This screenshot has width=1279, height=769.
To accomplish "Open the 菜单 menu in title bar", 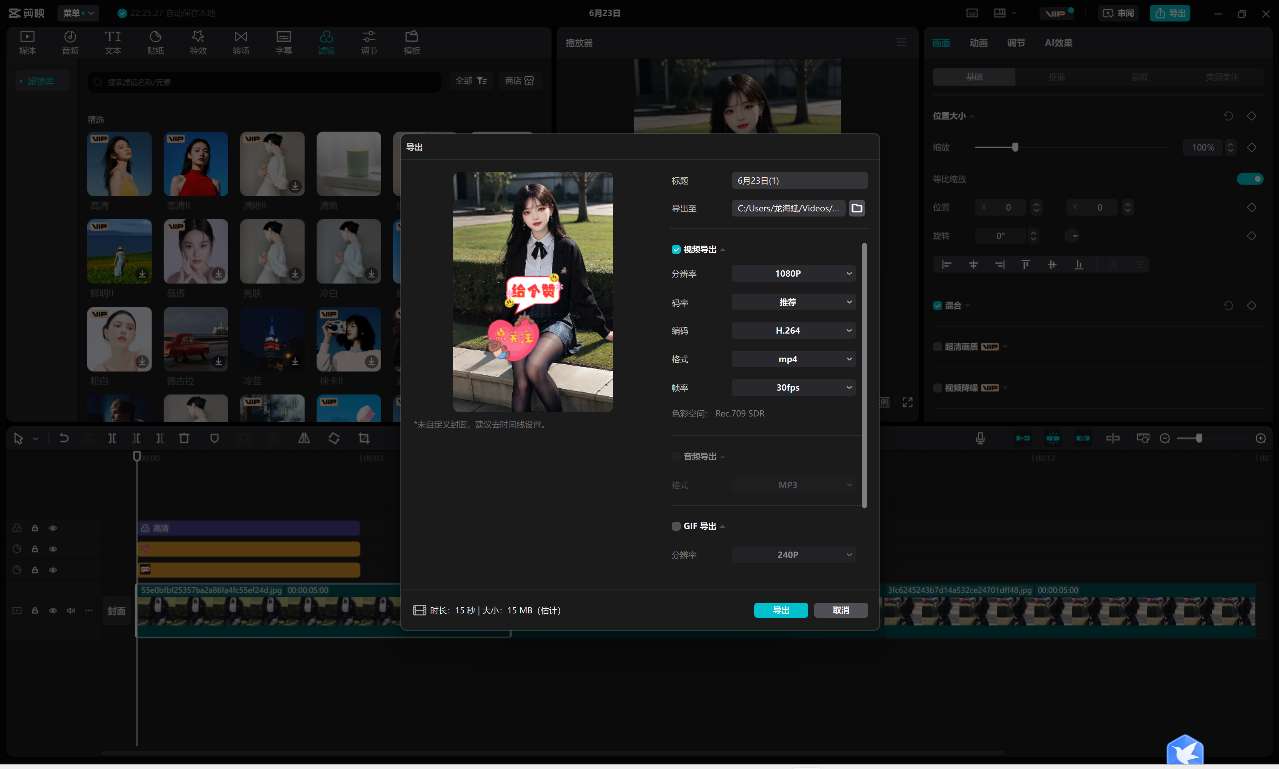I will pos(77,13).
